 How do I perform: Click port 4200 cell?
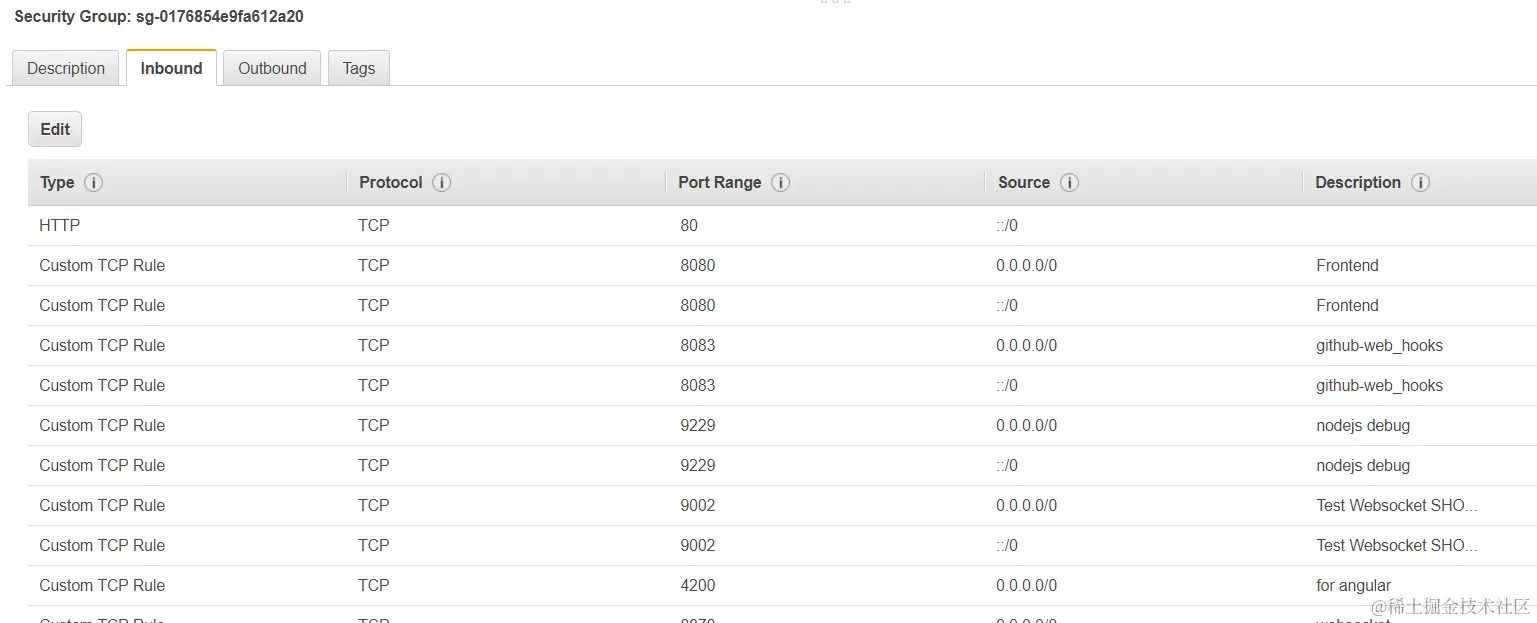(x=698, y=585)
